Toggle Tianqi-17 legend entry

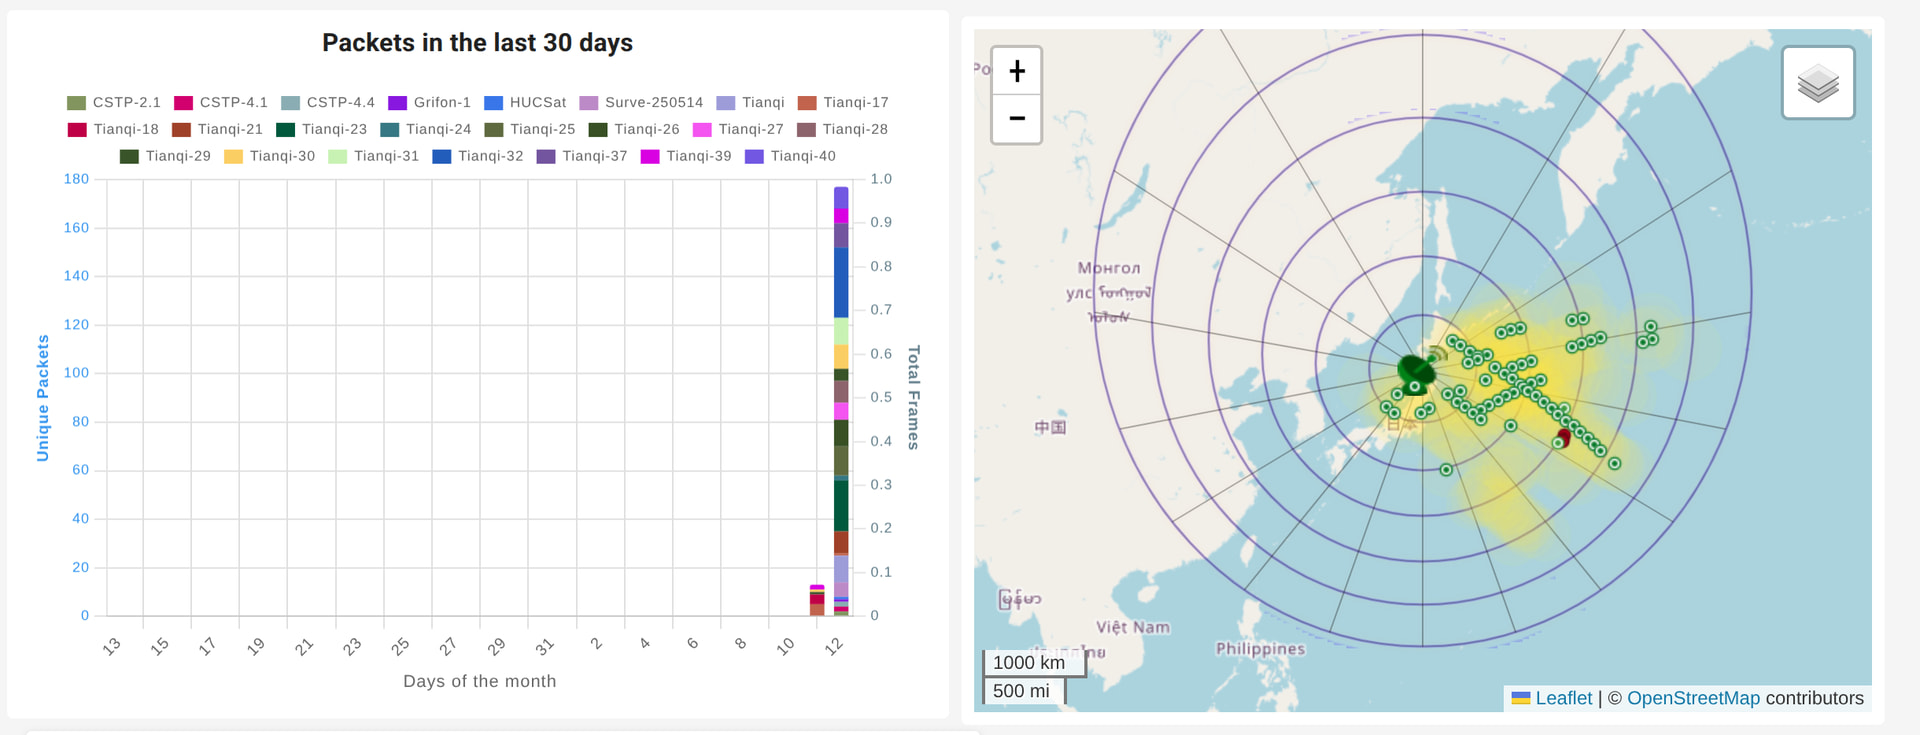pos(843,103)
